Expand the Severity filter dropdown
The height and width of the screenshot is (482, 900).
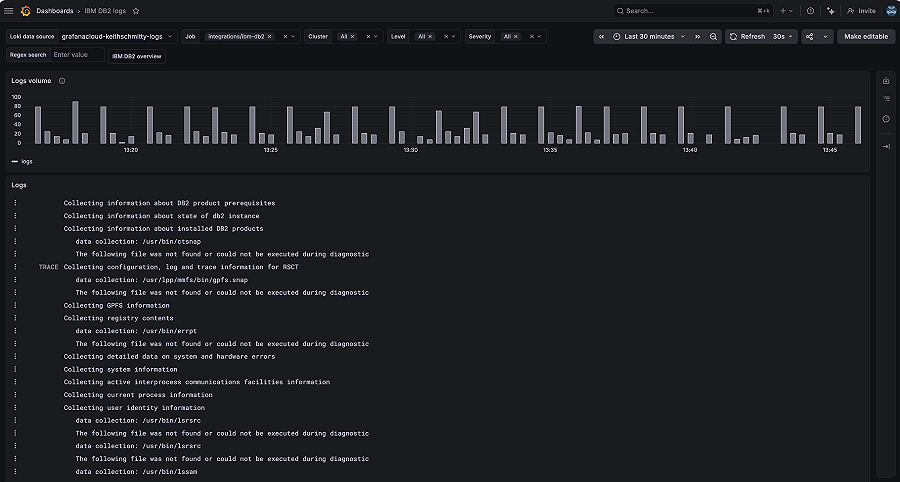[x=539, y=37]
